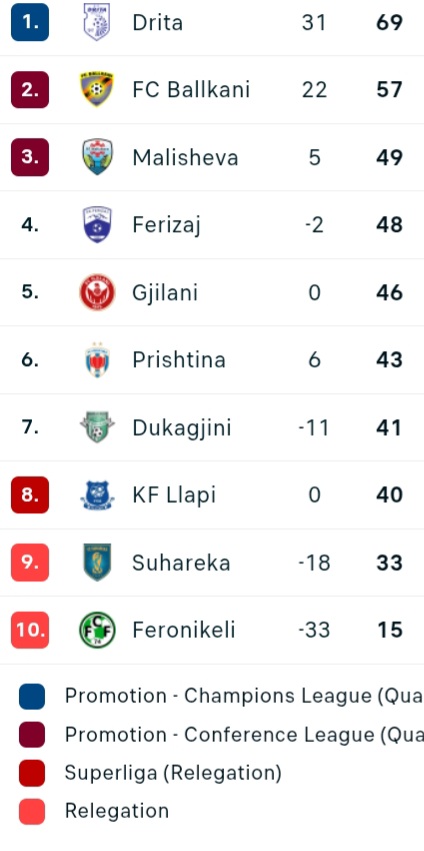Click the number 1 position badge

(x=30, y=22)
